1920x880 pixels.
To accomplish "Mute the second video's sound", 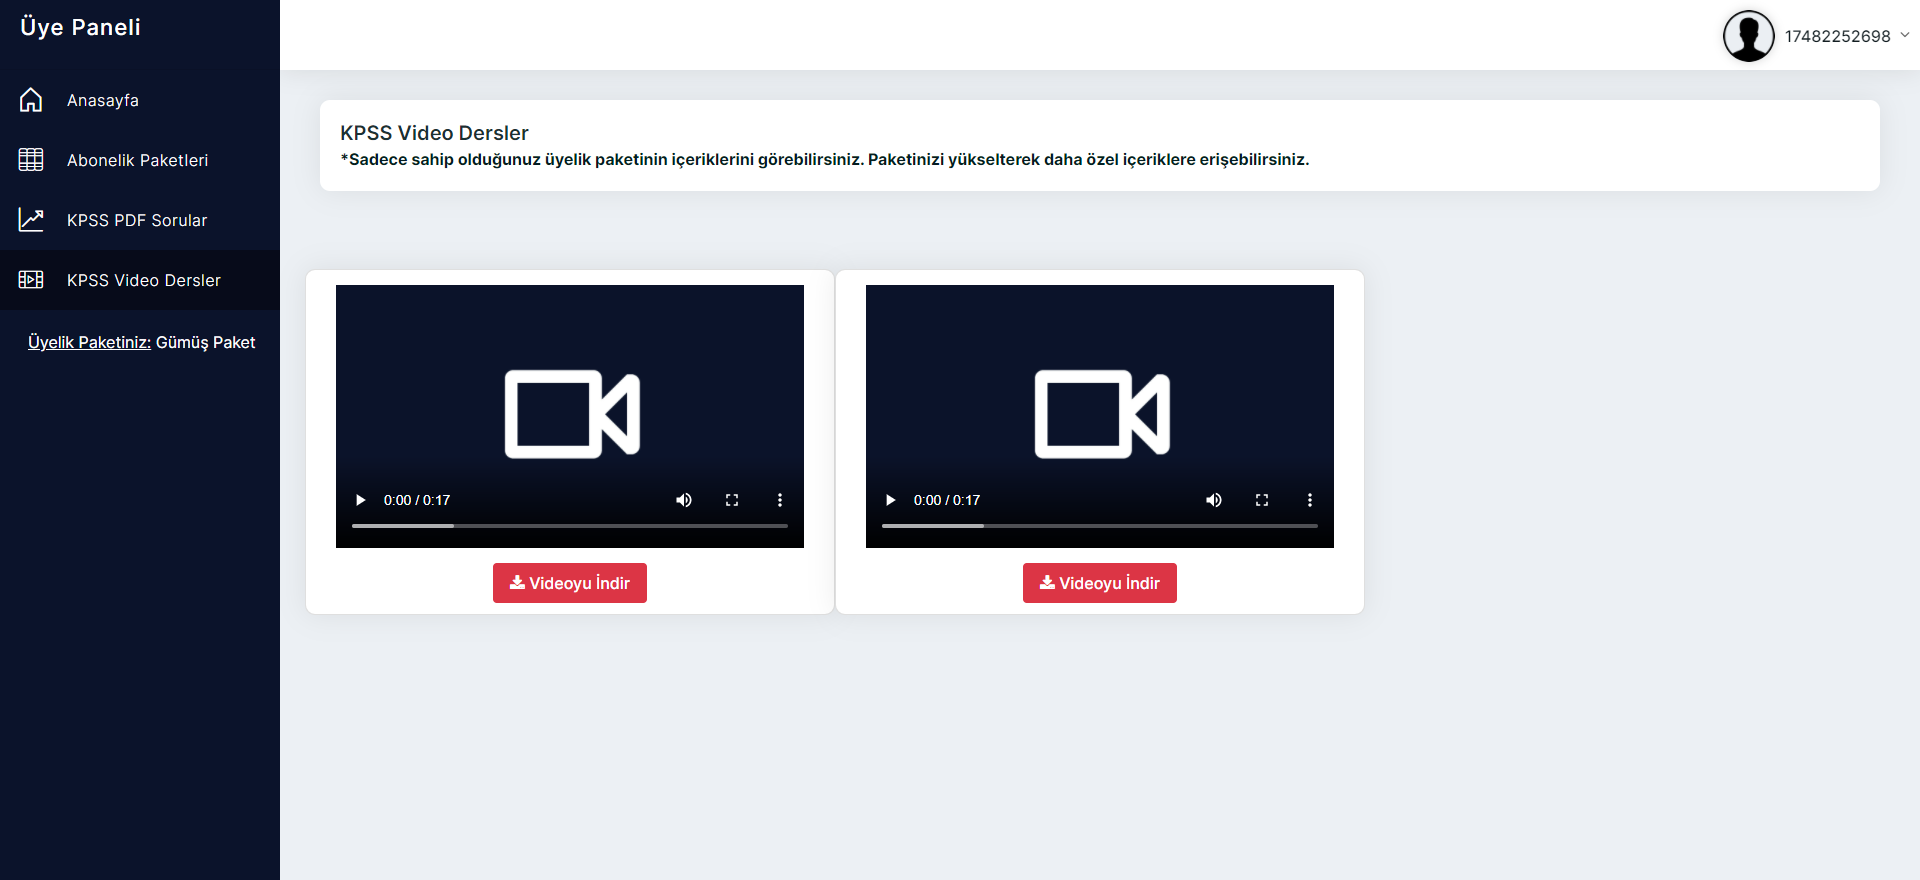I will tap(1214, 500).
